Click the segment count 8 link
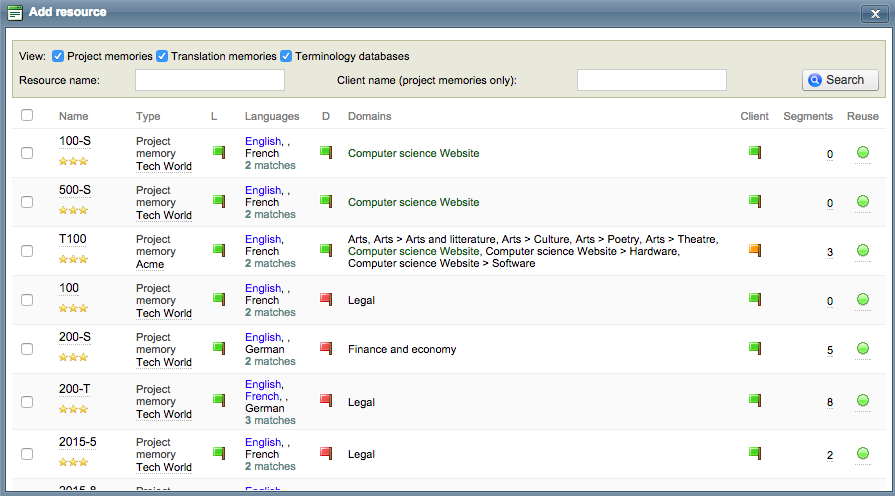The height and width of the screenshot is (496, 895). (x=829, y=402)
